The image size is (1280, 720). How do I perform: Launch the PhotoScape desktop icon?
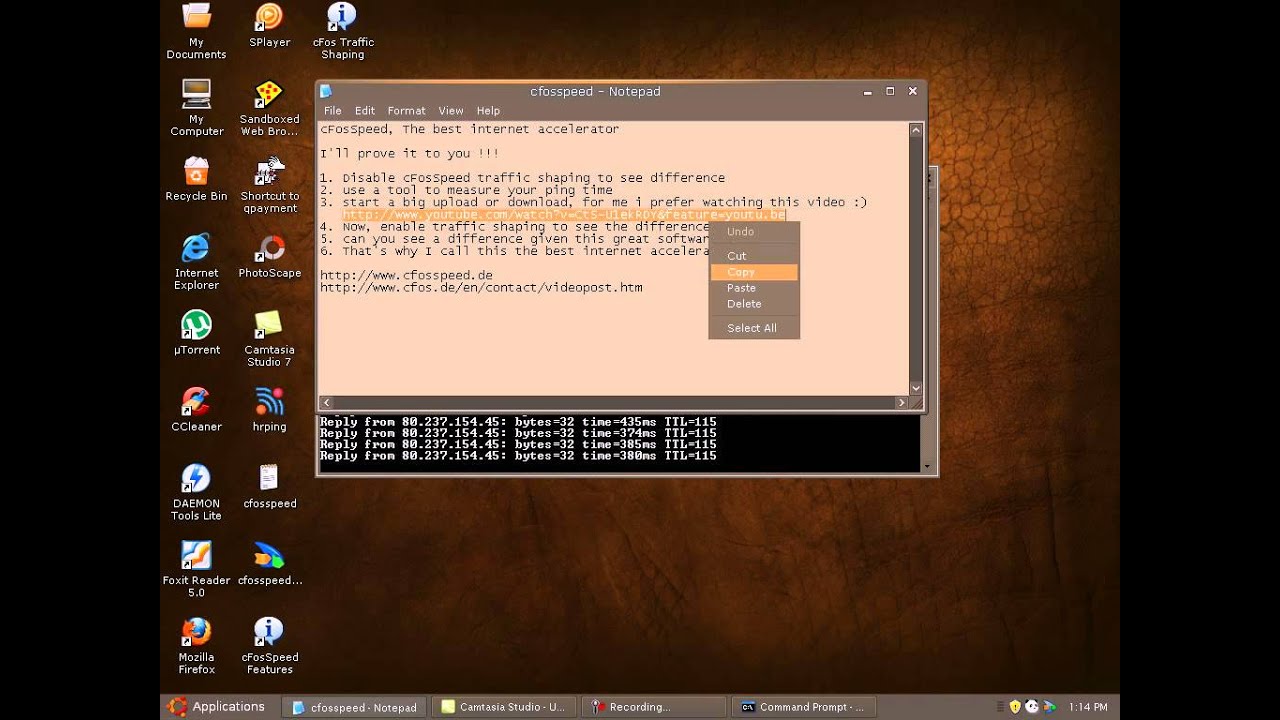pyautogui.click(x=269, y=256)
